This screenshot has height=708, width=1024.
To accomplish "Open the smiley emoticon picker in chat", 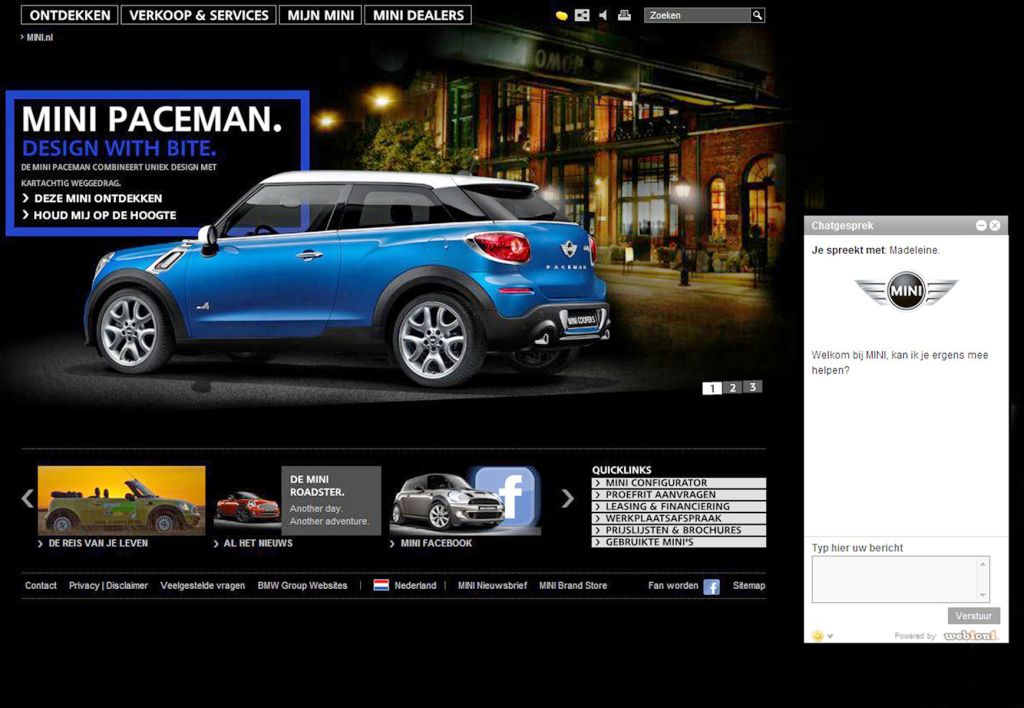I will 818,636.
